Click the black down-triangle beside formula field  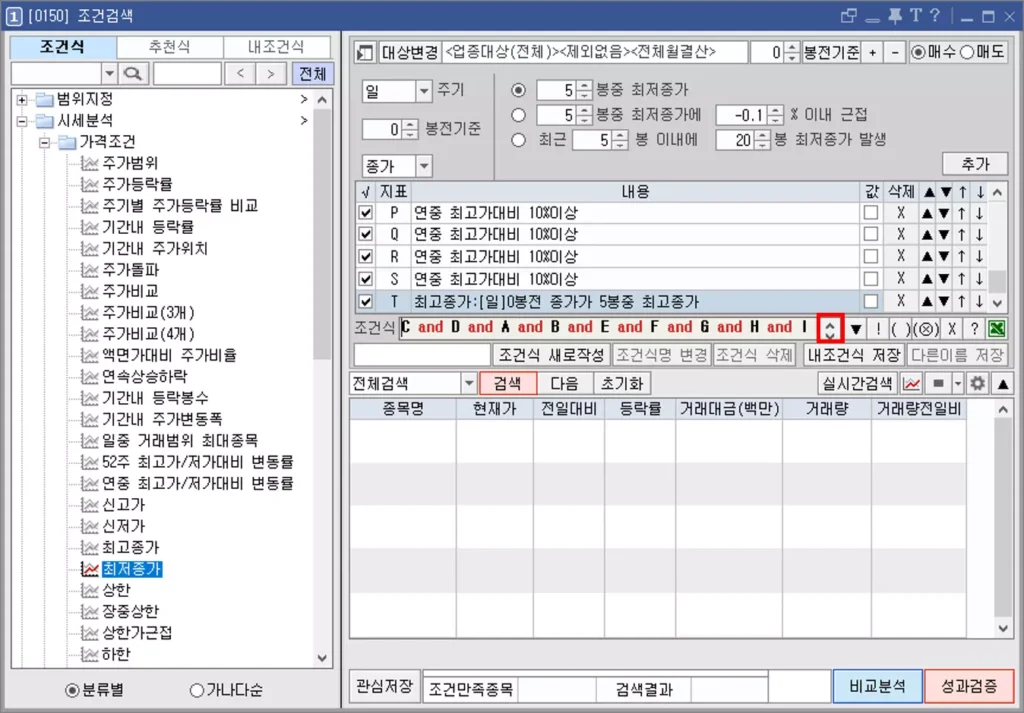click(856, 328)
